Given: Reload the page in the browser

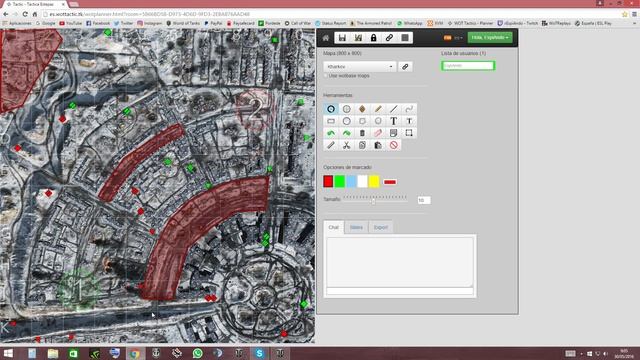Looking at the screenshot, I should click(x=25, y=14).
